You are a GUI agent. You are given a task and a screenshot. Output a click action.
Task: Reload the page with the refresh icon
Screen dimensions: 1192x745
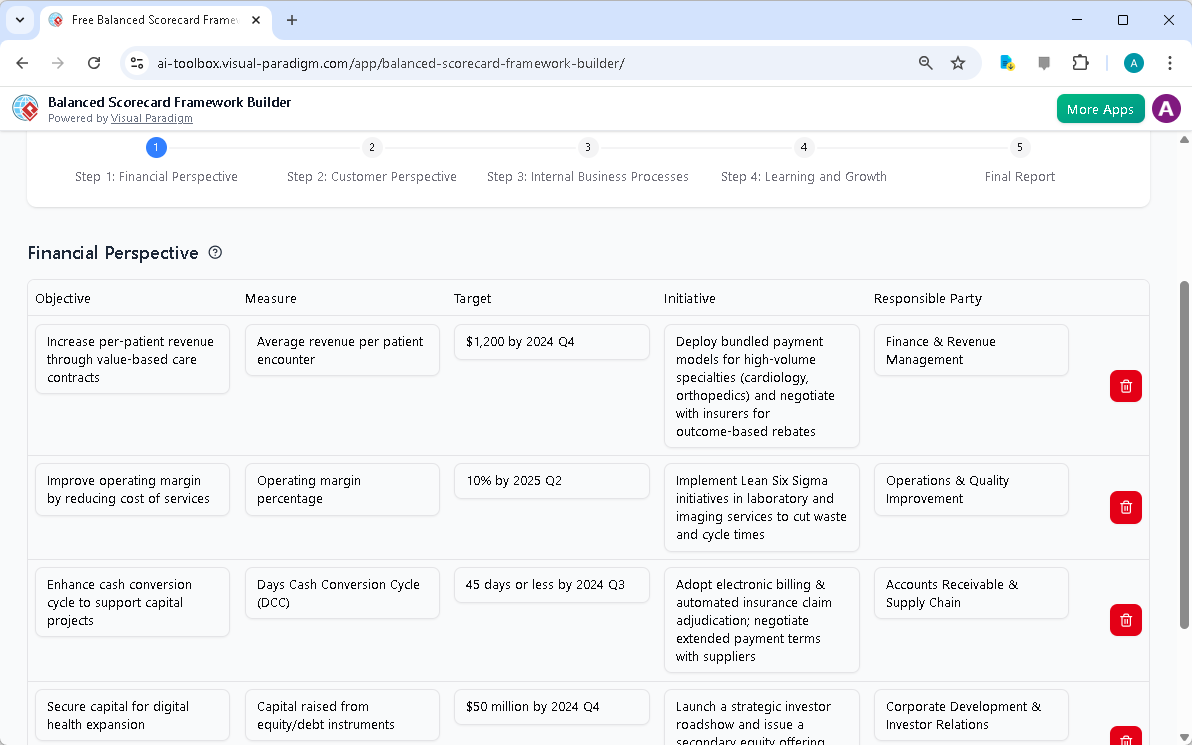click(x=94, y=62)
